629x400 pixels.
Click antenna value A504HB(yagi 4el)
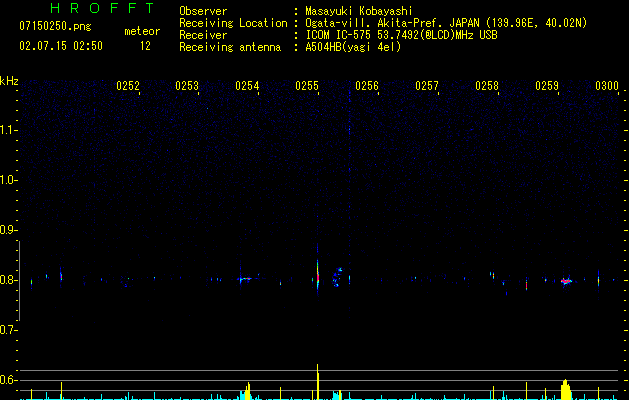353,47
